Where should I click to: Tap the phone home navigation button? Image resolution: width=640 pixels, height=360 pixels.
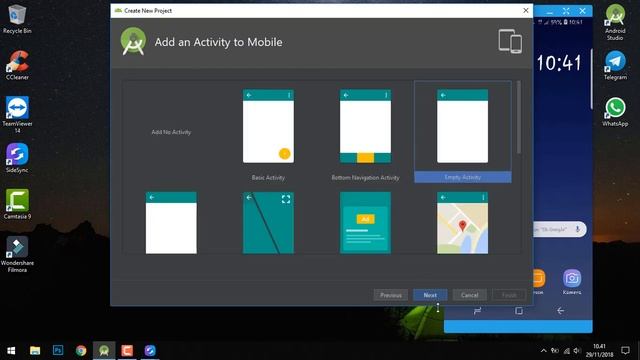tap(519, 311)
